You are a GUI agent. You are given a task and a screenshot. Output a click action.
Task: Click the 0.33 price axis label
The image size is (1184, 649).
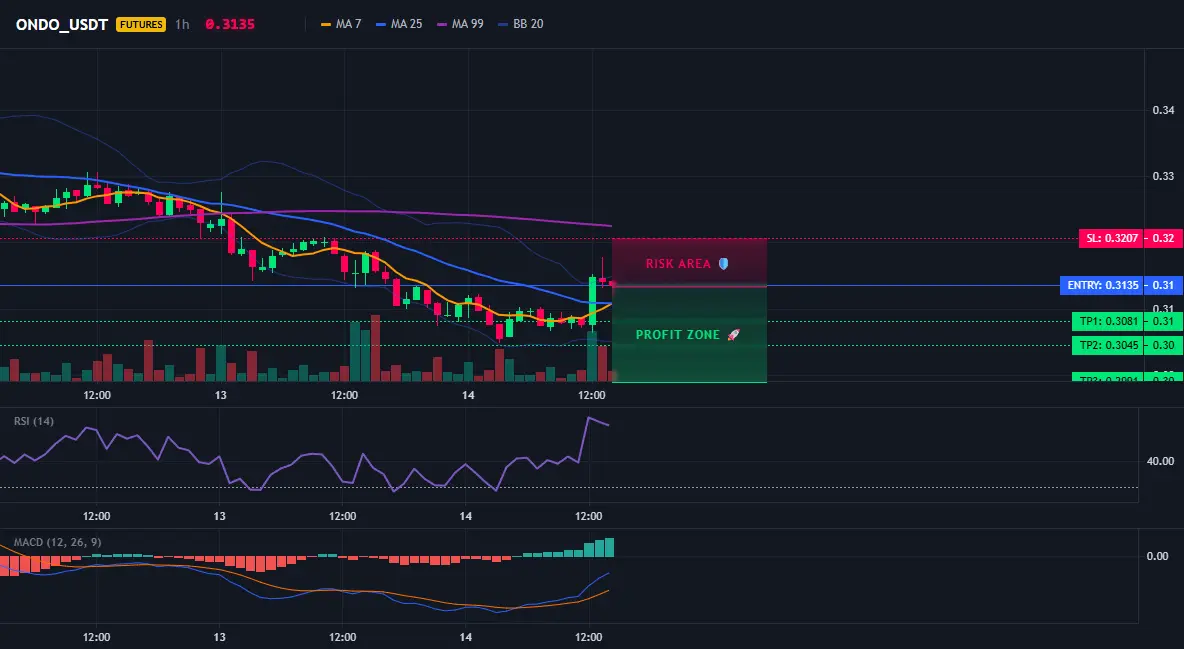click(1163, 176)
